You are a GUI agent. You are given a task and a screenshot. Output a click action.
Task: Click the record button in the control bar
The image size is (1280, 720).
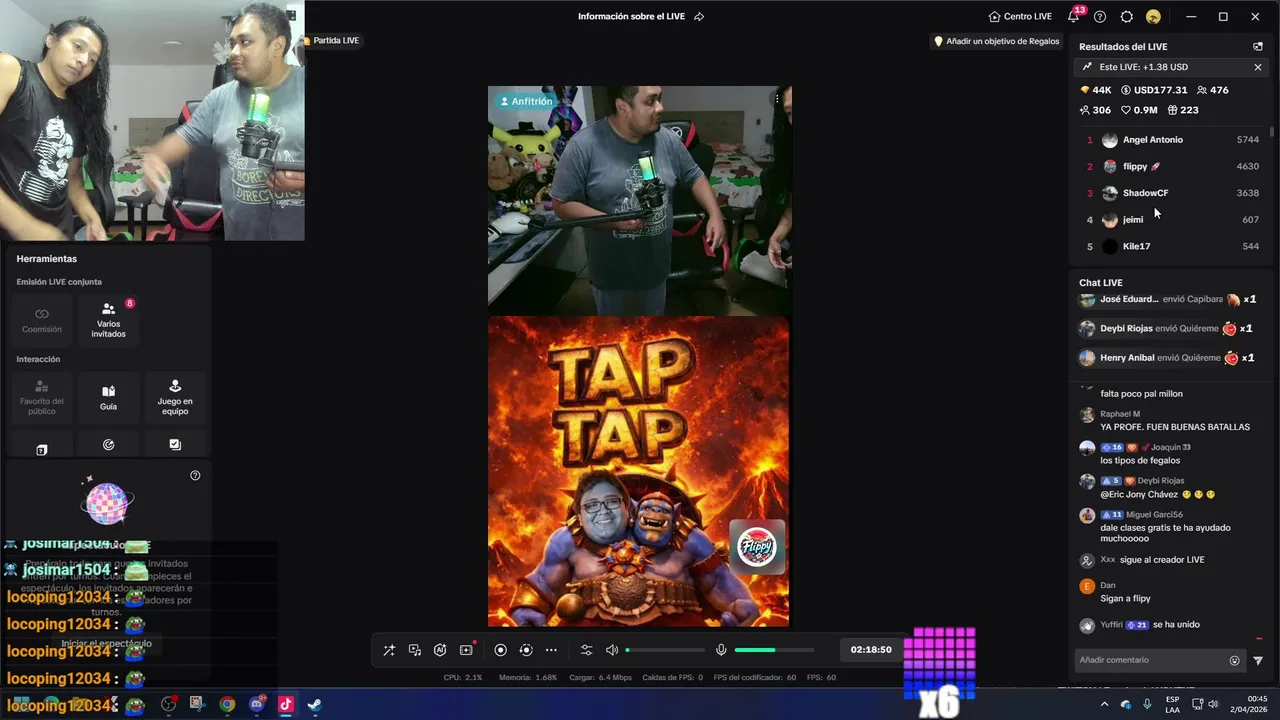(x=501, y=650)
